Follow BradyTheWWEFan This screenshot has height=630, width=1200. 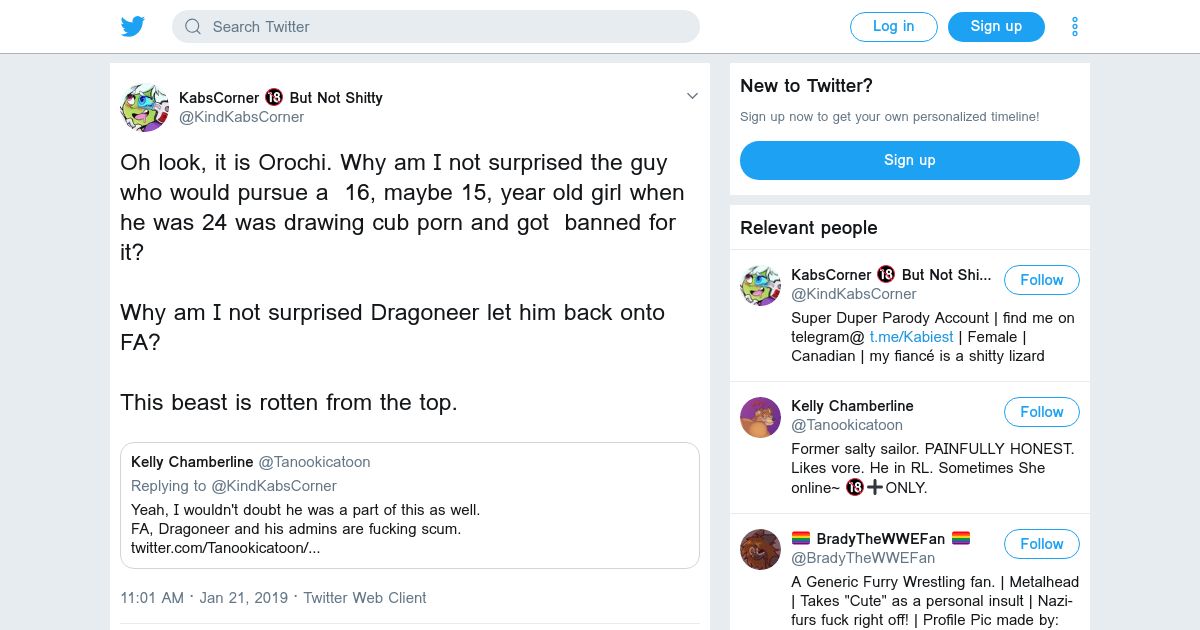tap(1041, 544)
